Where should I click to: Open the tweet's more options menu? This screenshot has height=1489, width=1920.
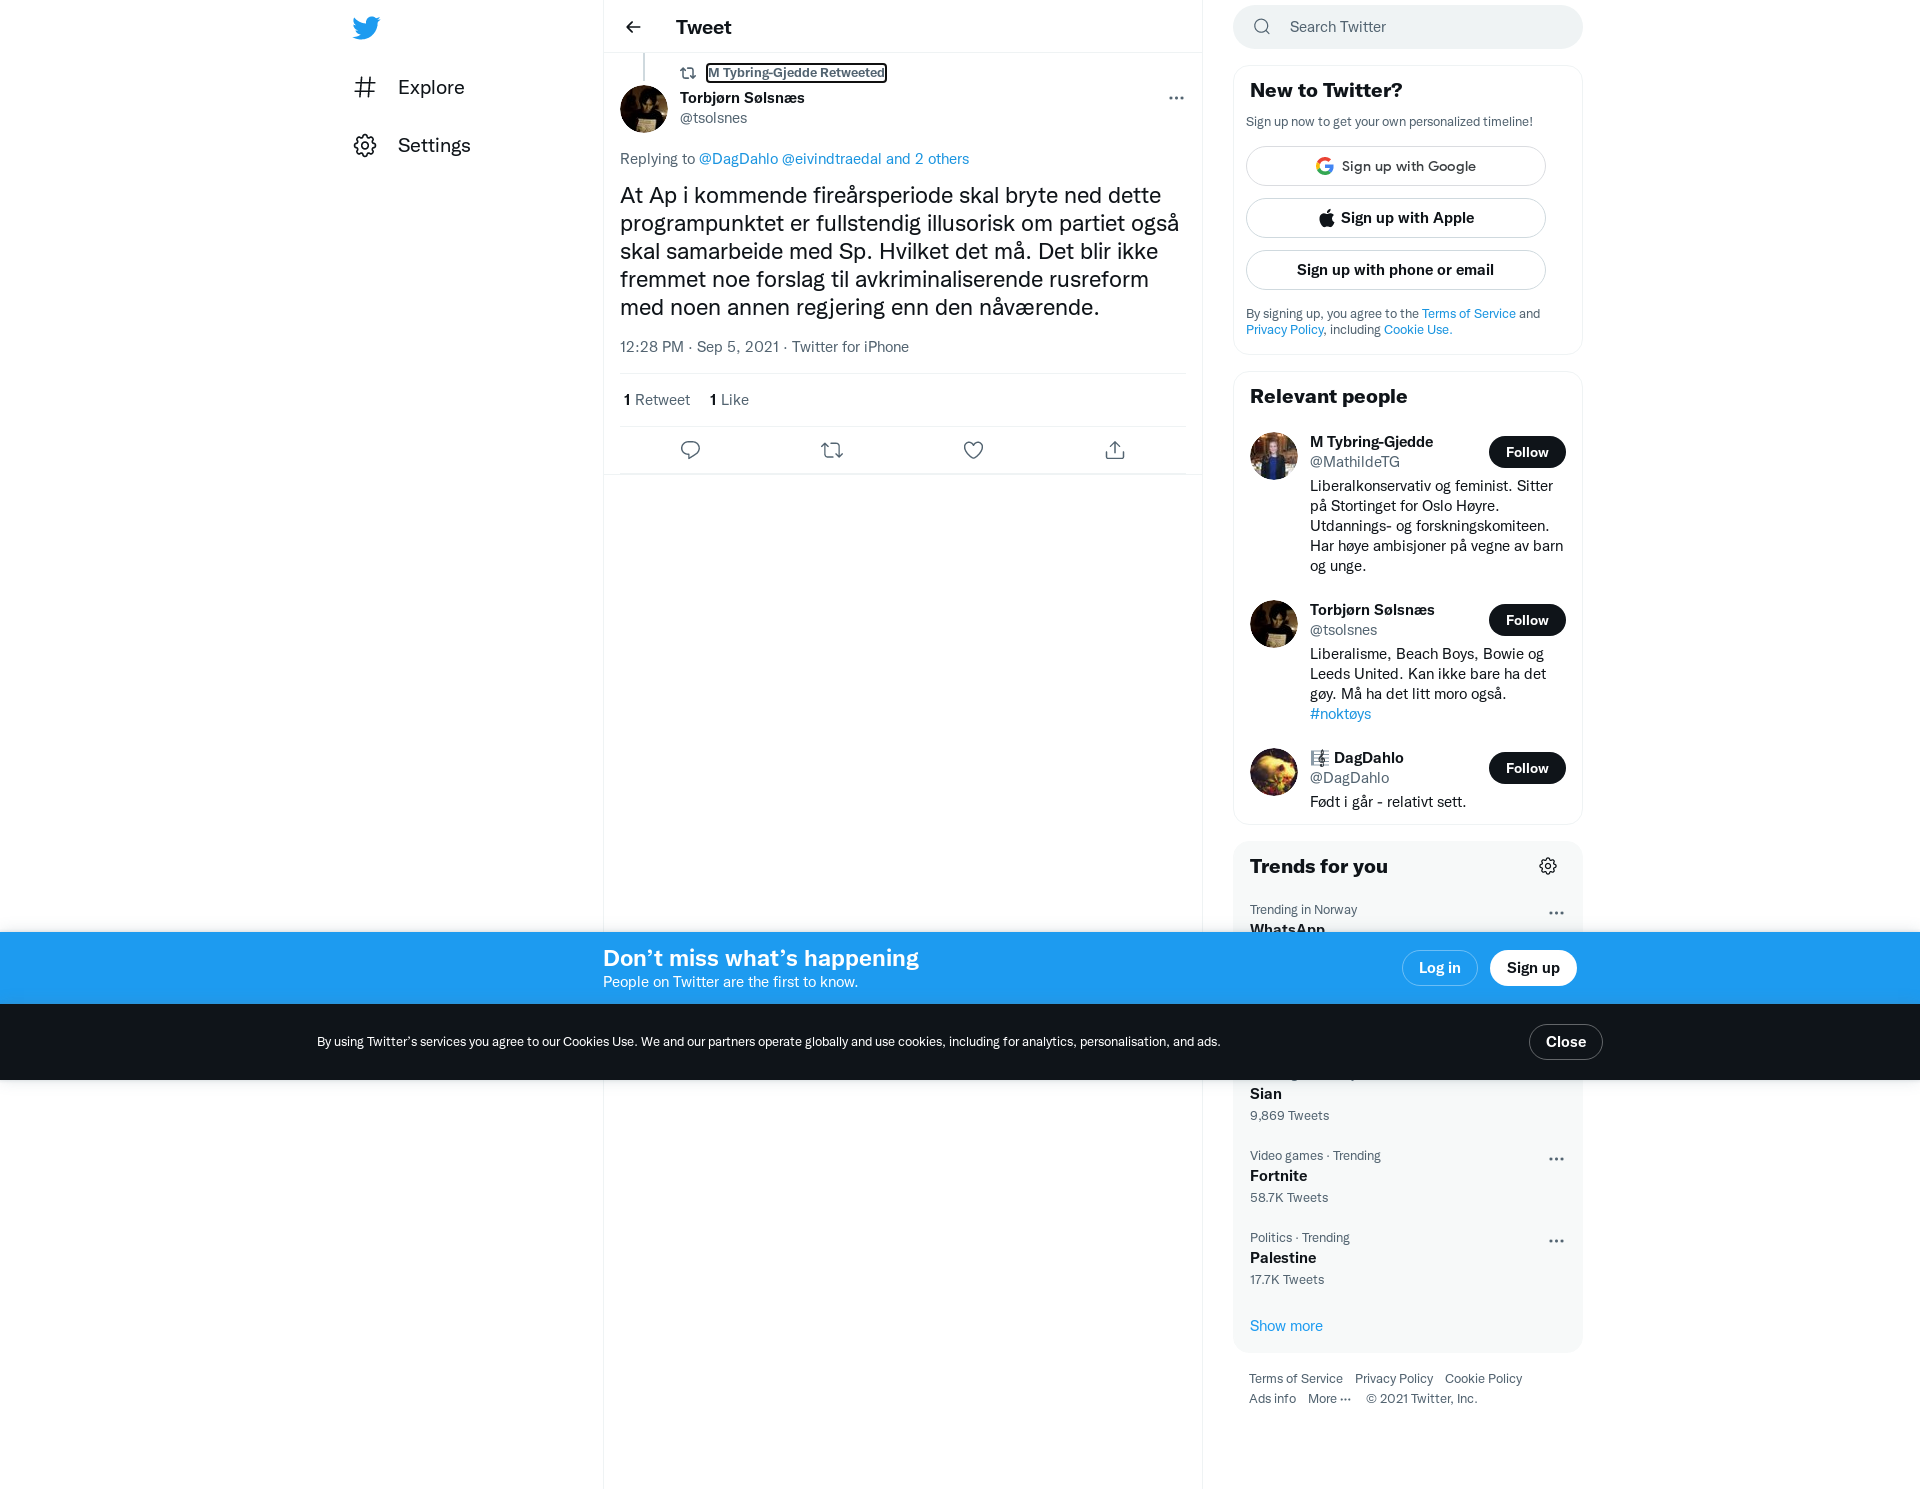click(x=1176, y=98)
